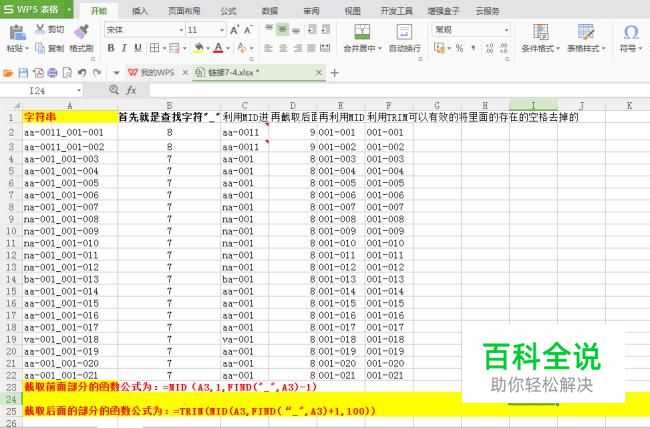
Task: Click the formula bar input field
Action: pyautogui.click(x=400, y=90)
